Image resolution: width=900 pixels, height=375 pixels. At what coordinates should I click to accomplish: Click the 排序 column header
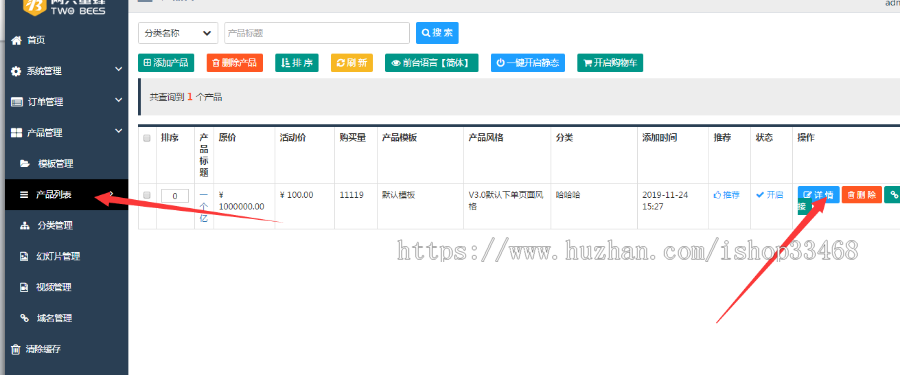(170, 138)
